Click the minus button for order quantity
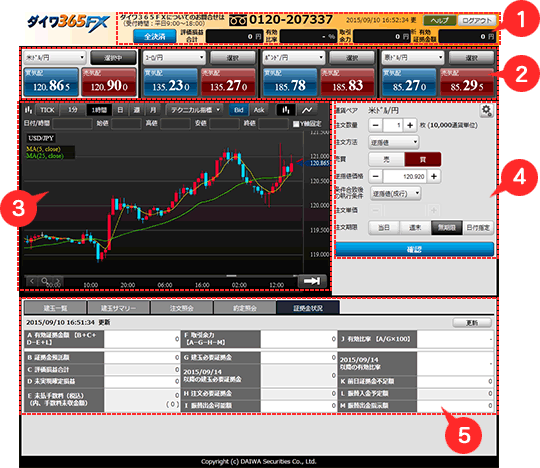Image resolution: width=540 pixels, height=468 pixels. pyautogui.click(x=376, y=125)
